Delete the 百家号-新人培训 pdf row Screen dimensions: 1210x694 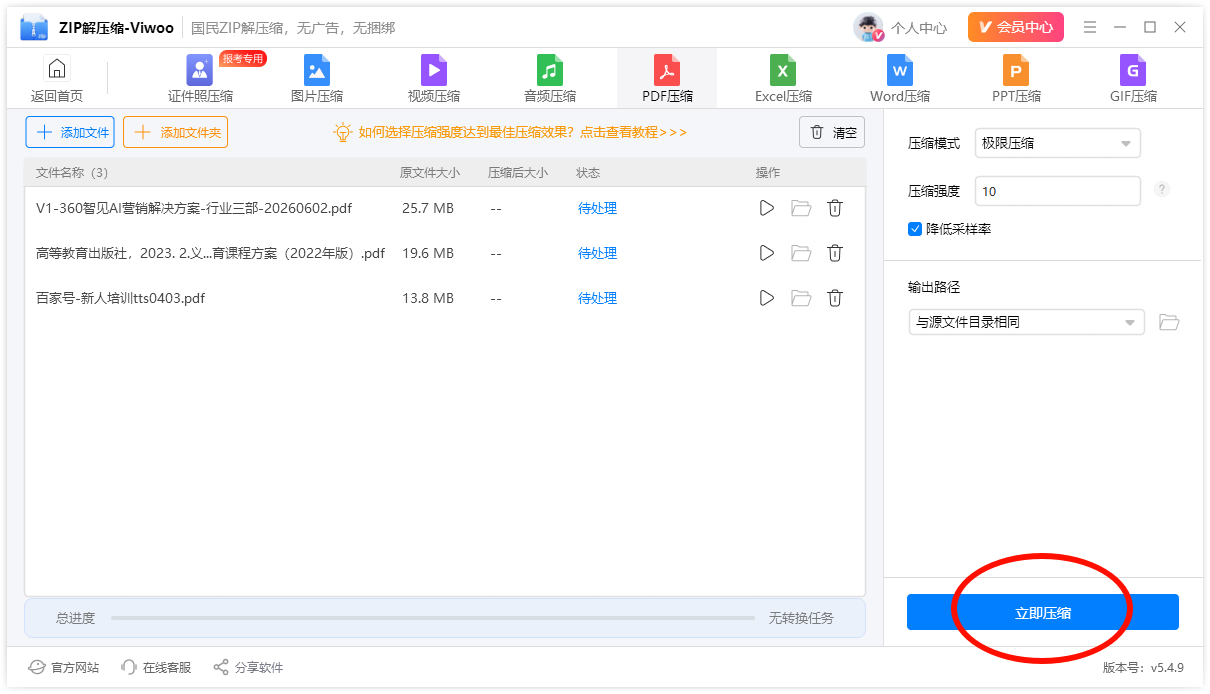(835, 298)
